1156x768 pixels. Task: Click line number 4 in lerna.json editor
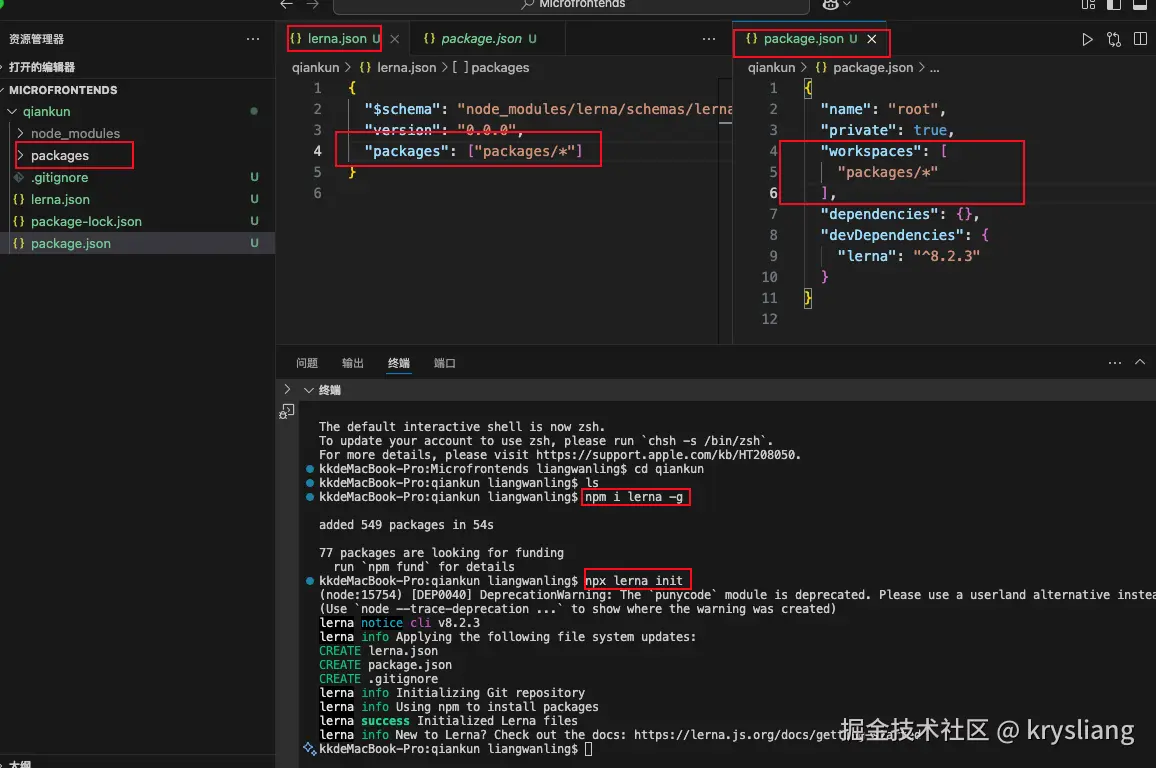[x=317, y=151]
